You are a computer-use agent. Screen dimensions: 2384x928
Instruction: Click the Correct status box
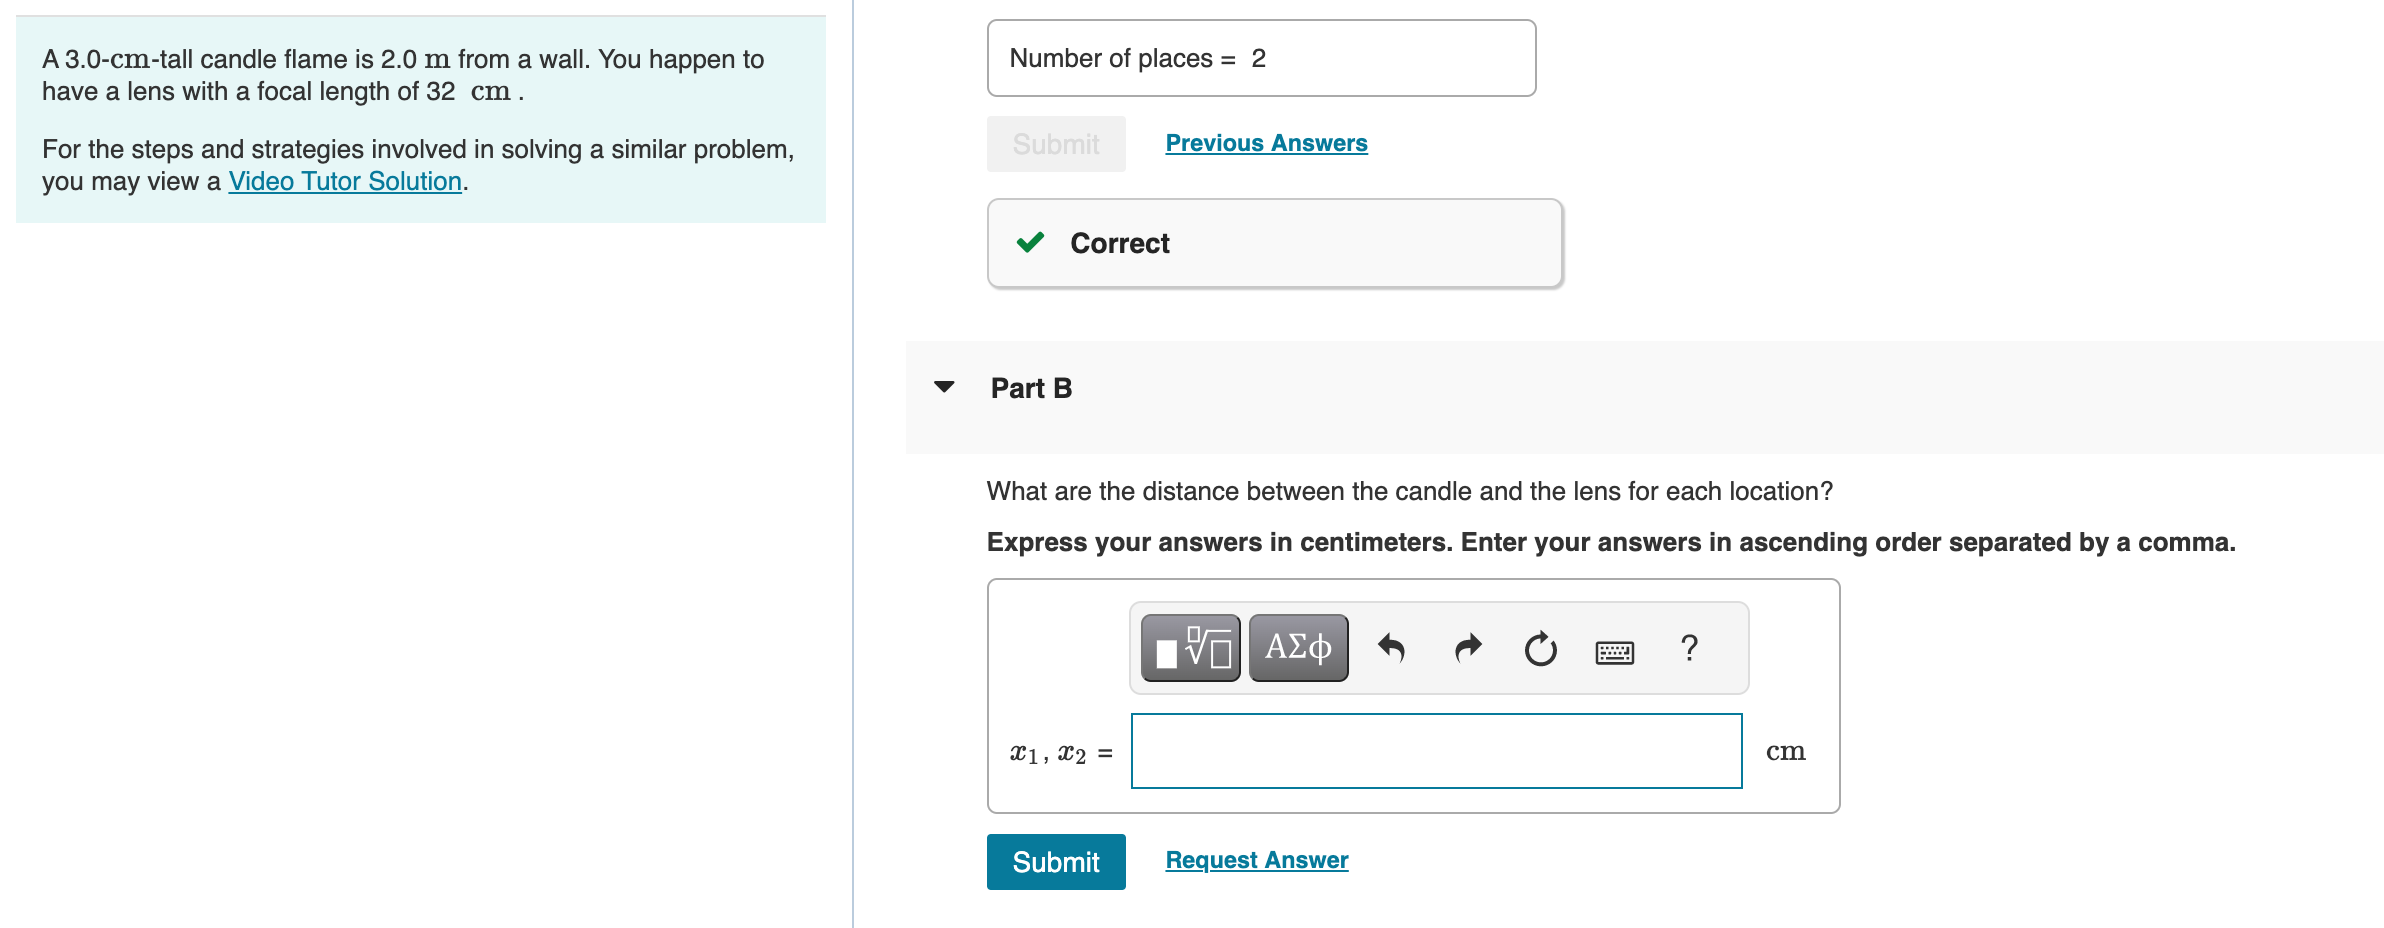[x=1273, y=242]
